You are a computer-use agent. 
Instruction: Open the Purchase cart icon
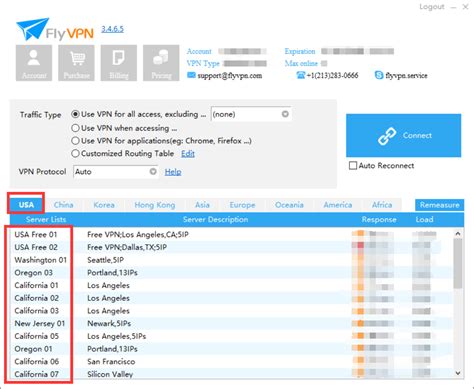76,63
